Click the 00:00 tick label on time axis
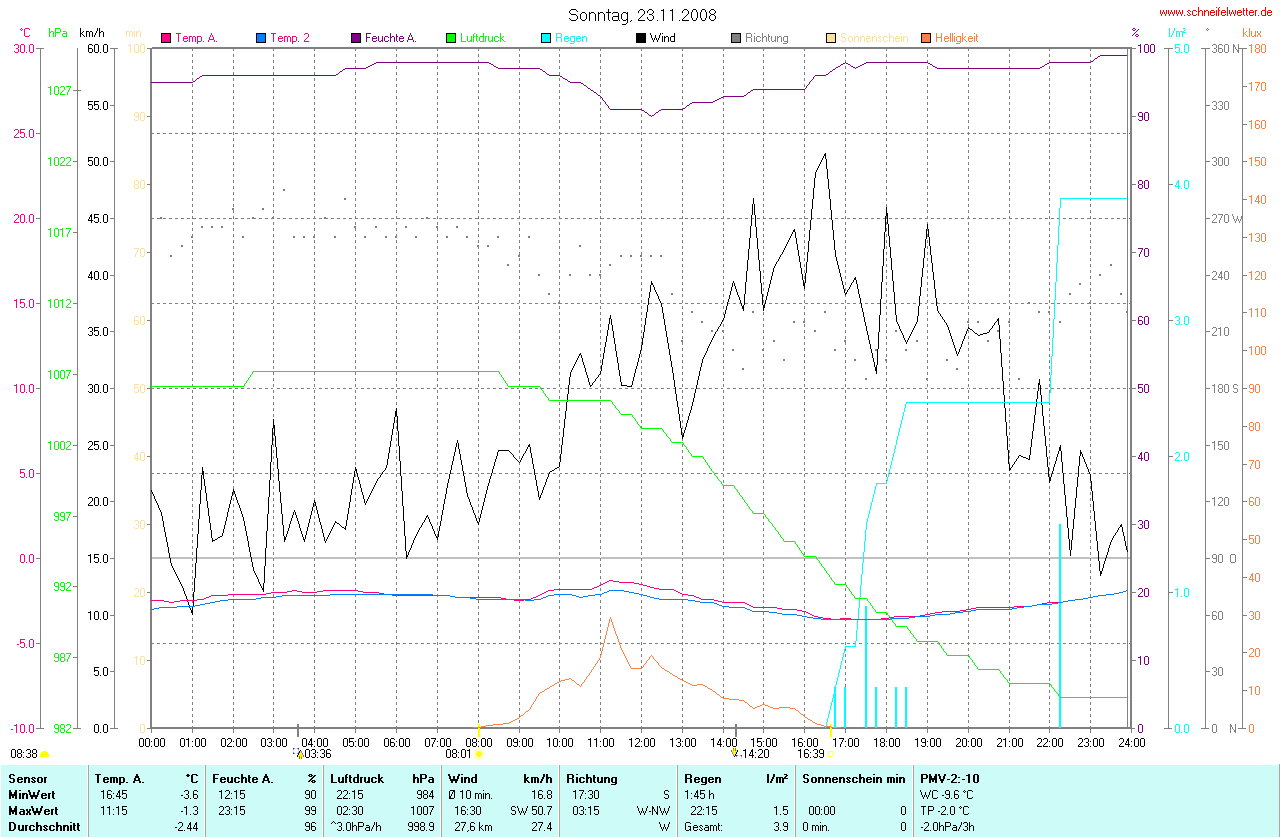 152,742
